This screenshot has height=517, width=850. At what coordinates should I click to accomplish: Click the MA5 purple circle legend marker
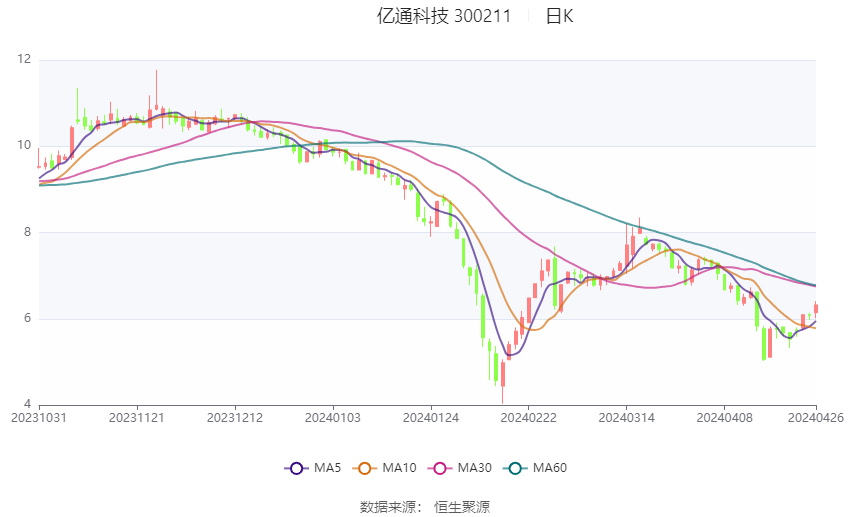(x=296, y=467)
